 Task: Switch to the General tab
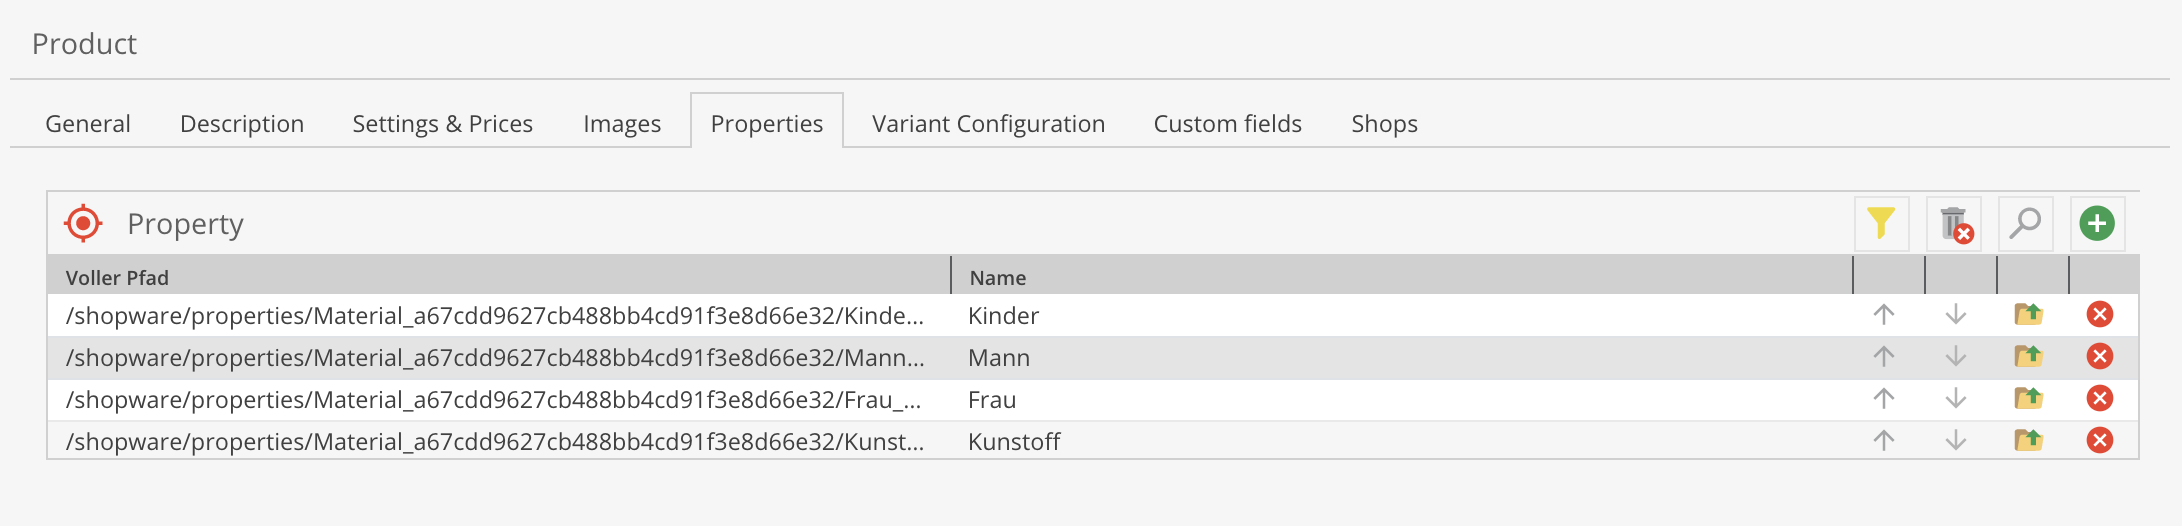[88, 124]
